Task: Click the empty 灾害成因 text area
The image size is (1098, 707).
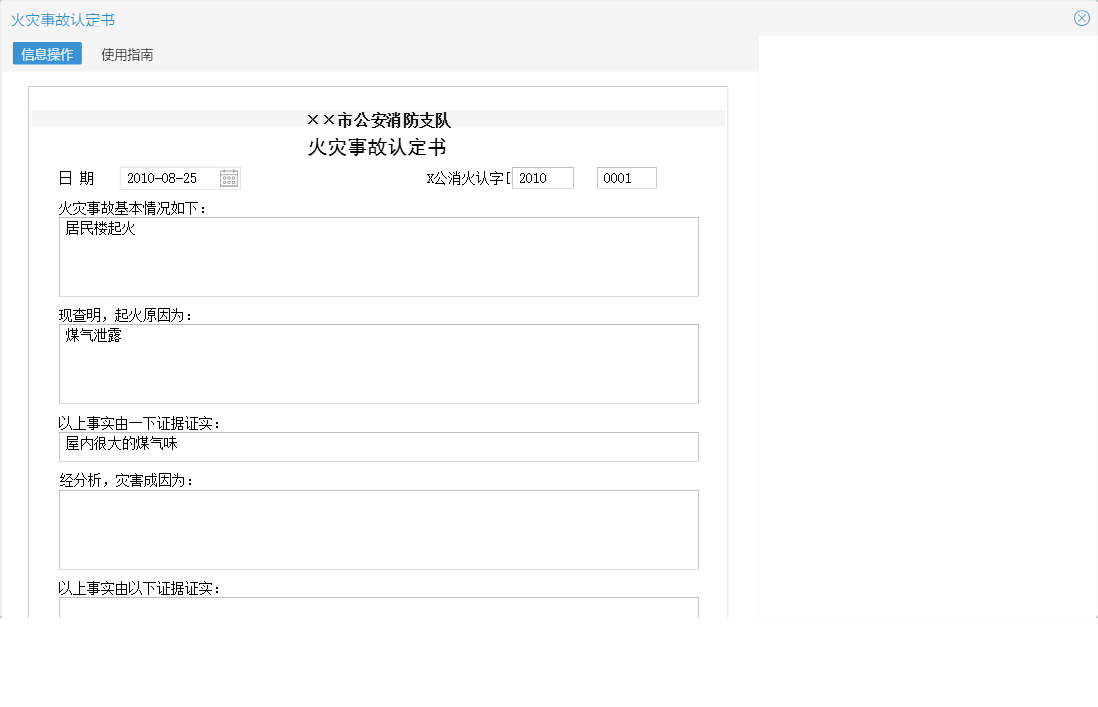Action: point(378,528)
